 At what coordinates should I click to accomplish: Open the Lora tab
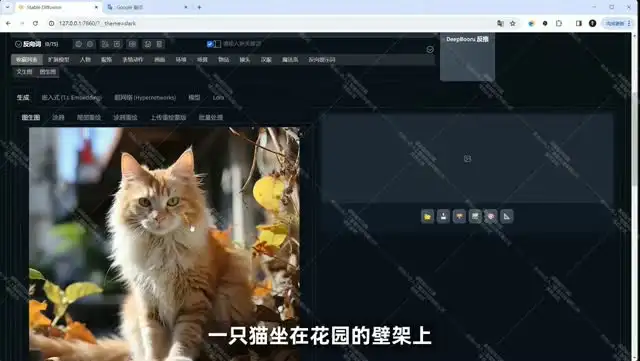[218, 98]
